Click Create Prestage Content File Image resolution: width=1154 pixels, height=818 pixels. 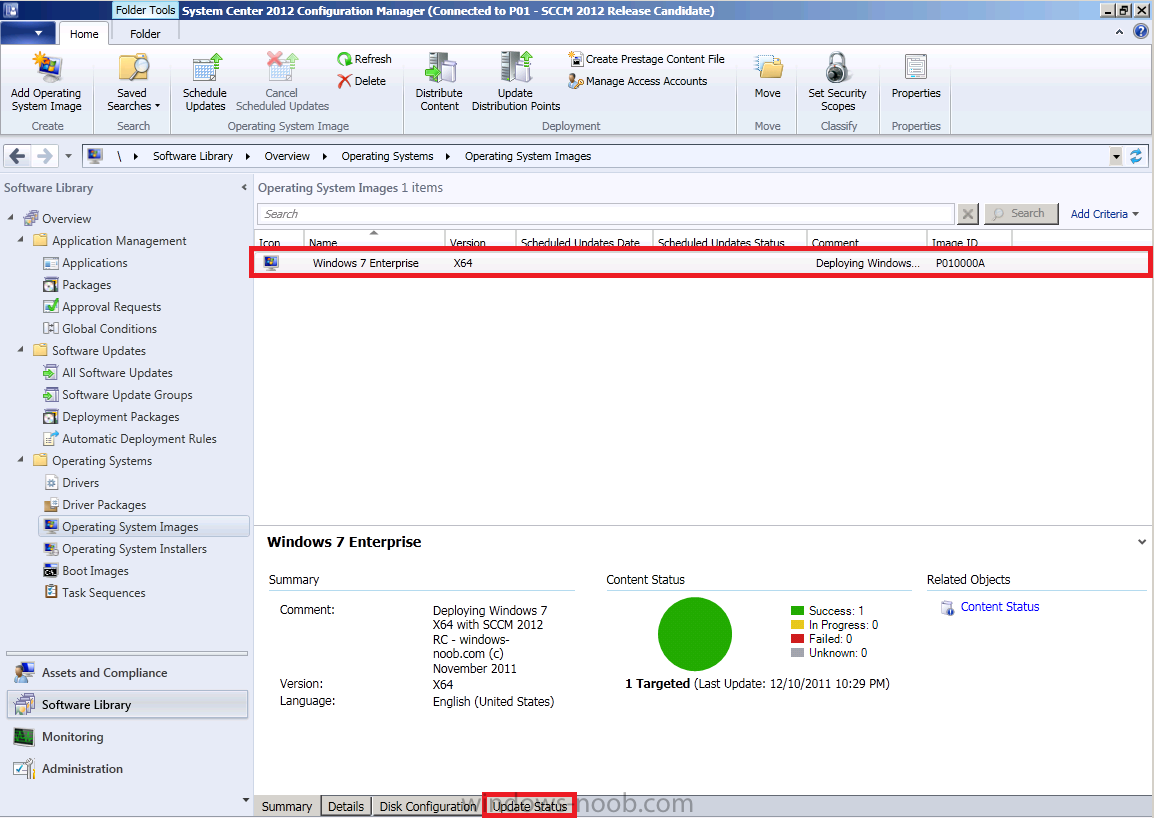646,59
